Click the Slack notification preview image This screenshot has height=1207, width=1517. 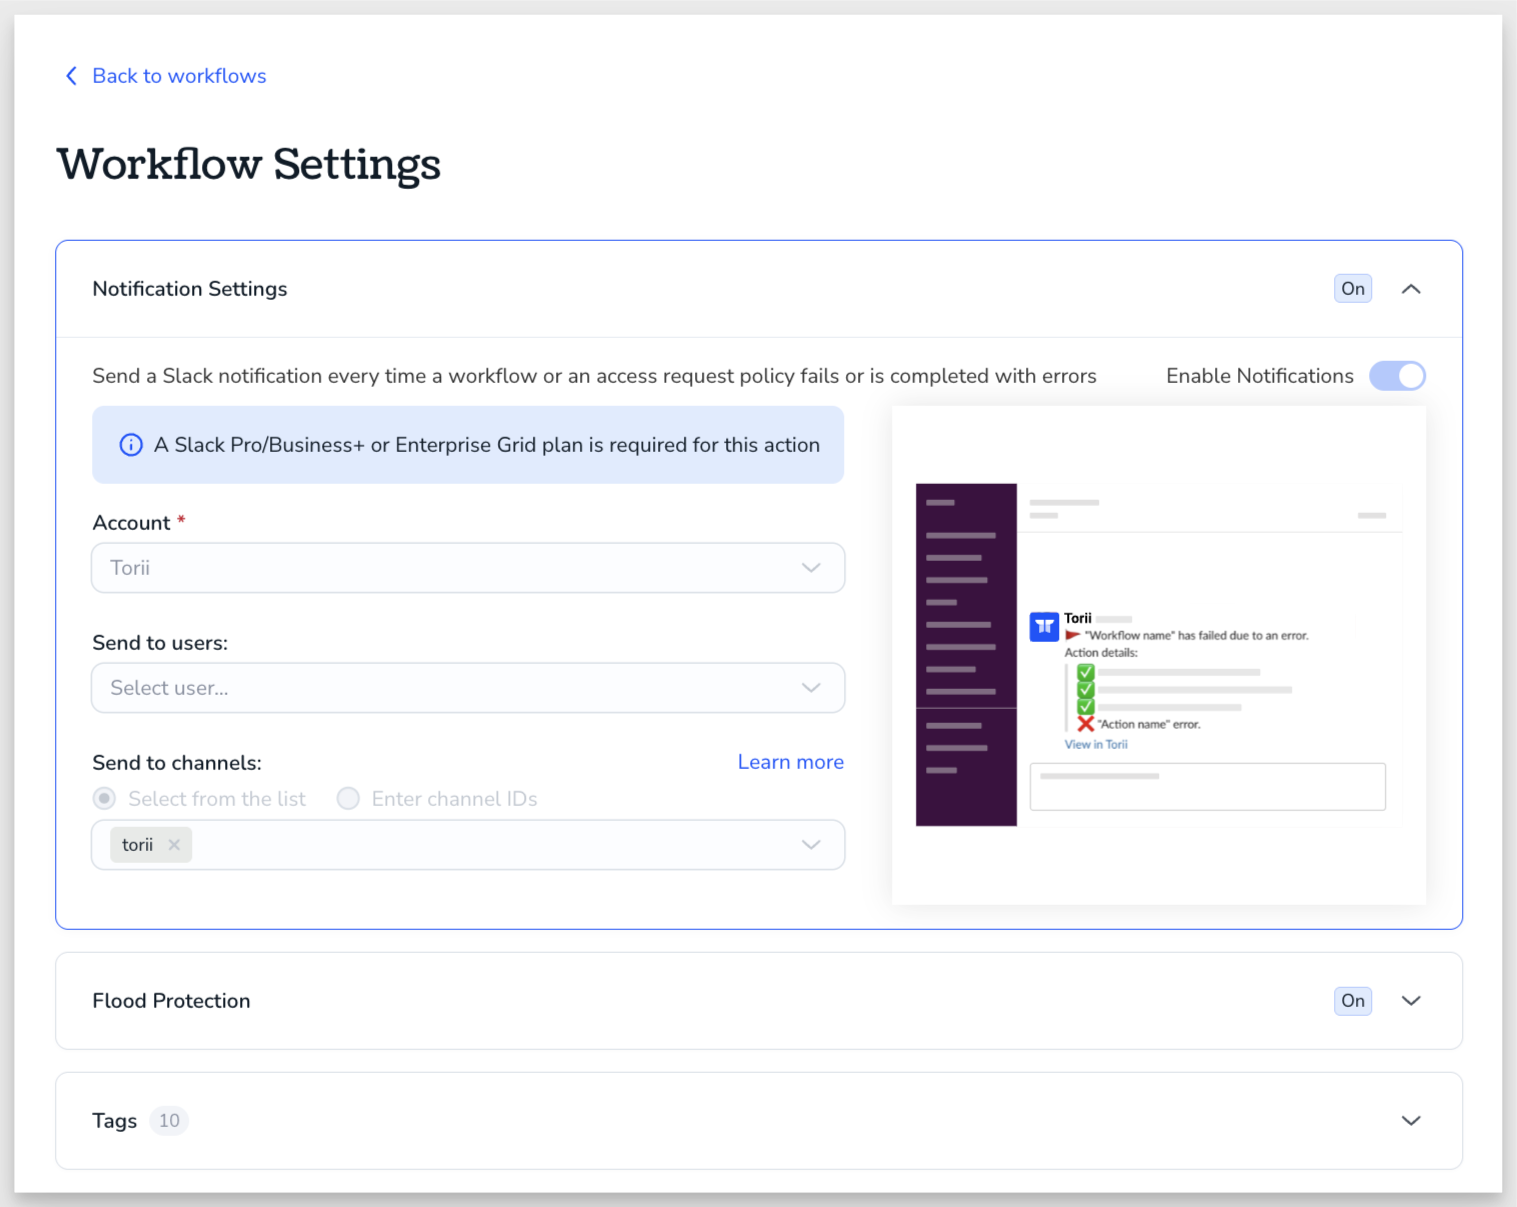coord(1159,655)
